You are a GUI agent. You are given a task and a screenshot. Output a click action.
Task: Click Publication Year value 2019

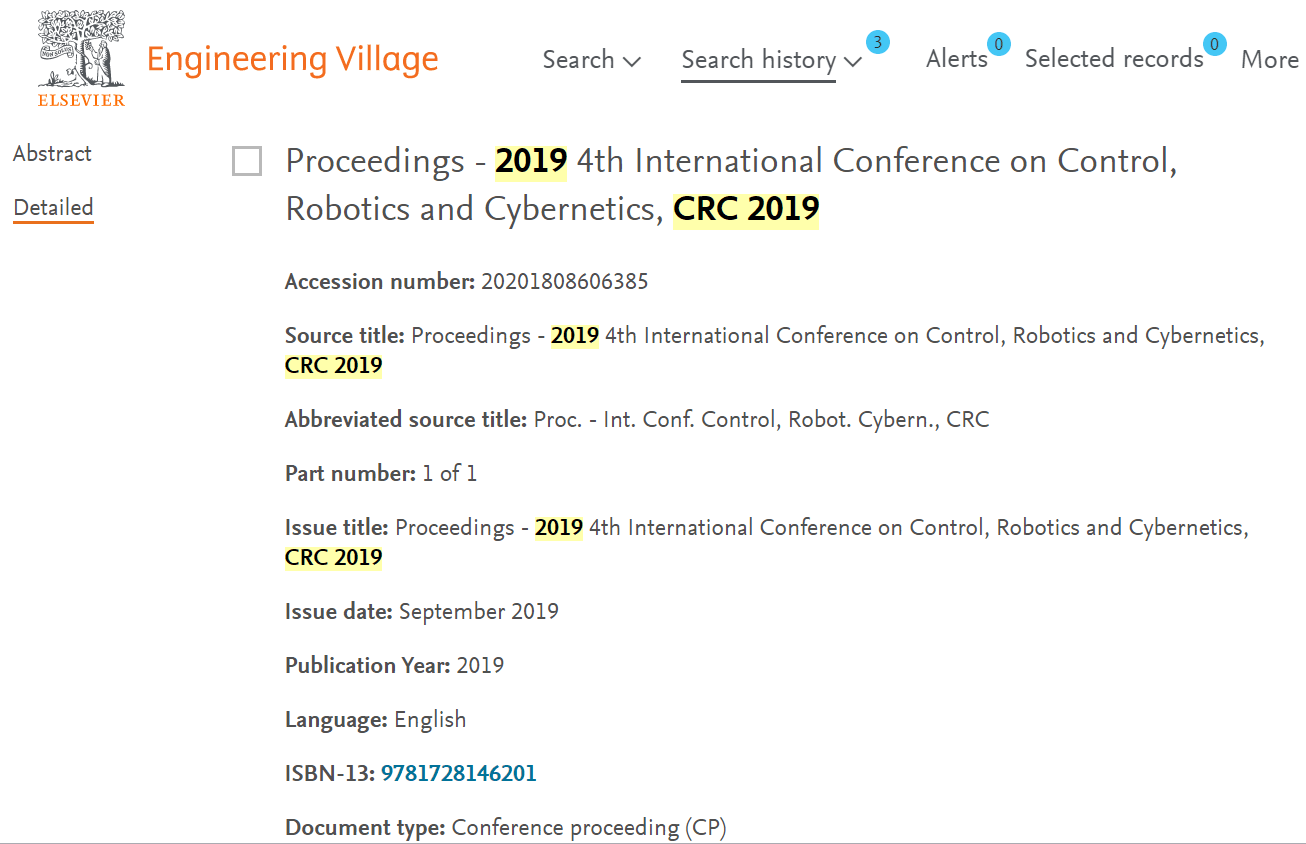(x=480, y=666)
